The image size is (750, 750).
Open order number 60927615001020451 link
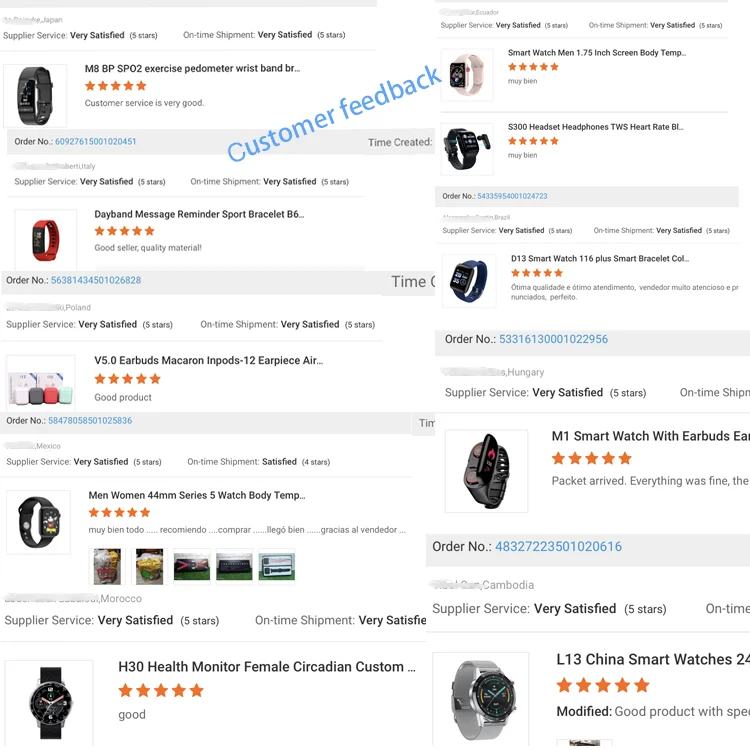[x=96, y=142]
